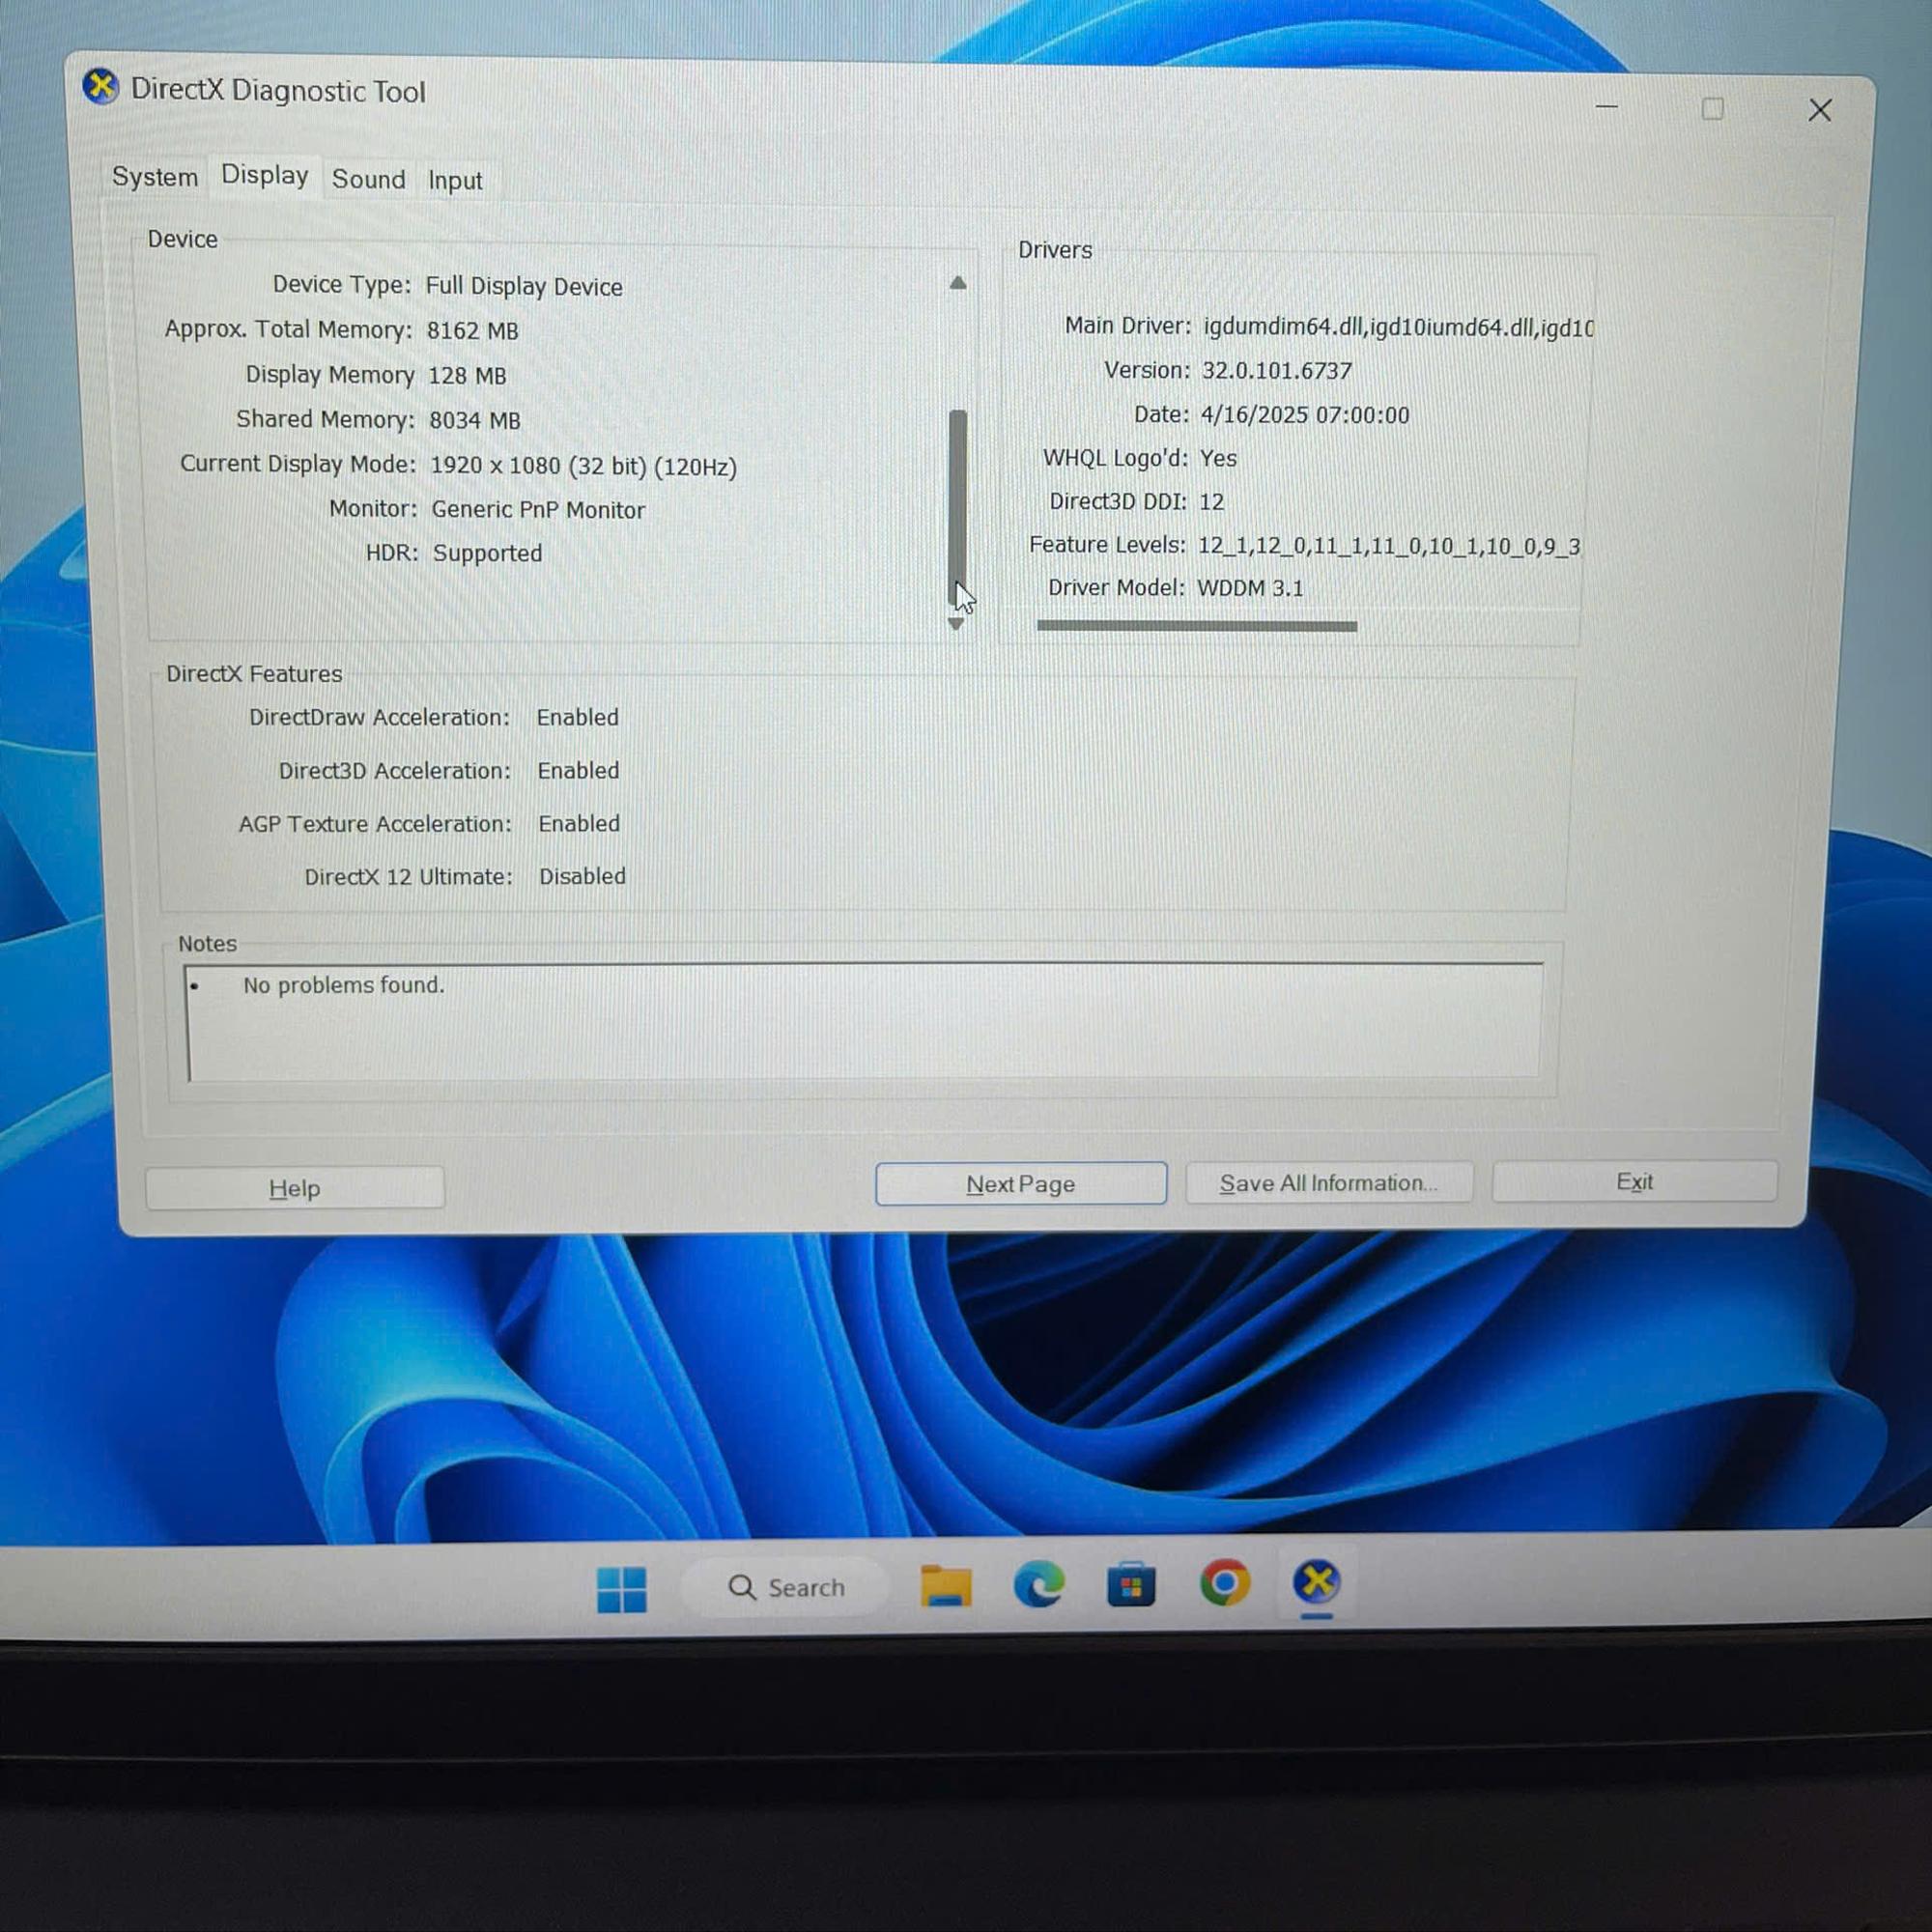Close the DirectX Diagnostic Tool window
Screen dimensions: 1932x1932
[x=1820, y=110]
